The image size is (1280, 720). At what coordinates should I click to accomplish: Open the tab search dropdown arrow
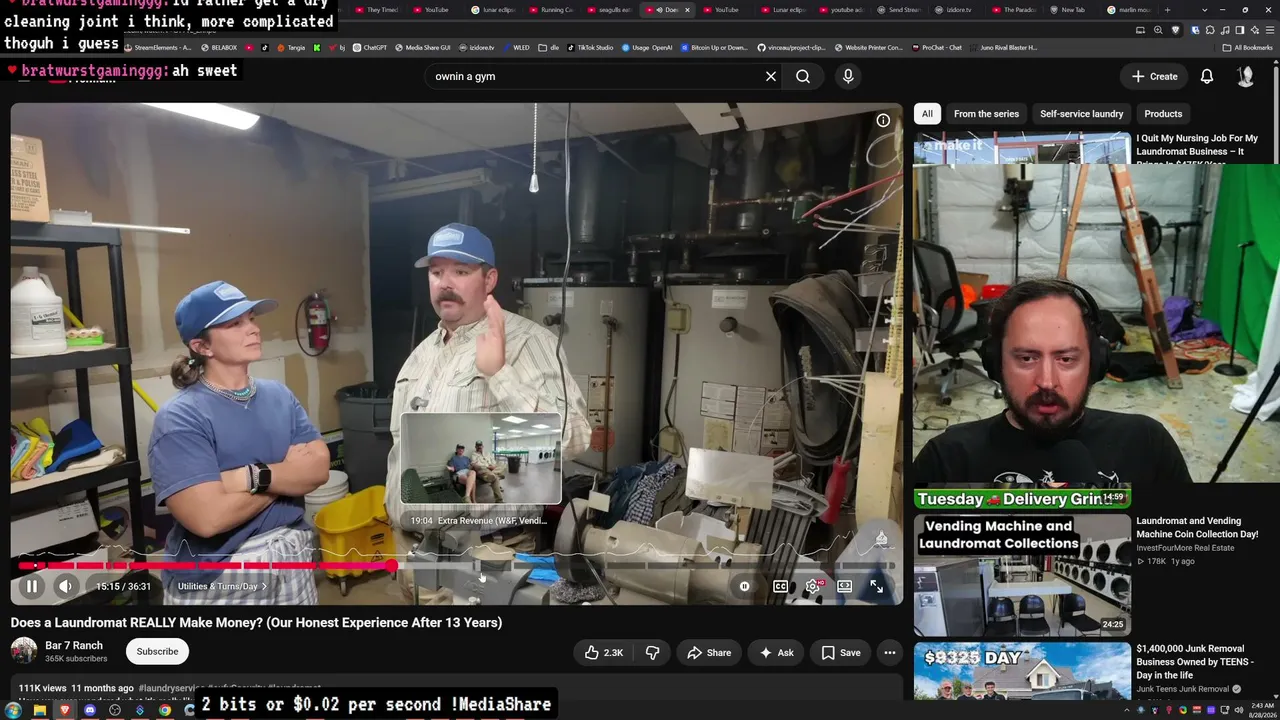tap(1205, 10)
